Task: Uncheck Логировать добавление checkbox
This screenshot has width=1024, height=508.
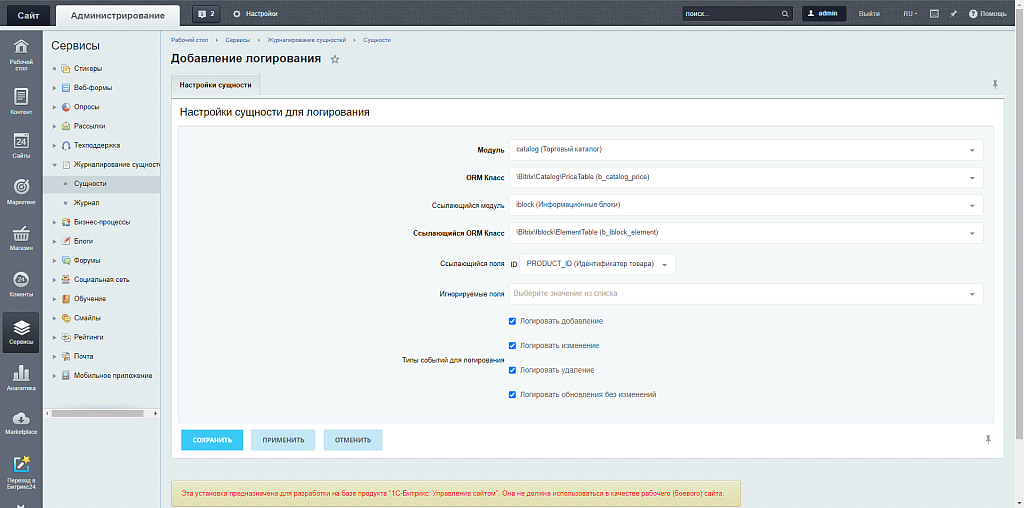Action: [512, 321]
